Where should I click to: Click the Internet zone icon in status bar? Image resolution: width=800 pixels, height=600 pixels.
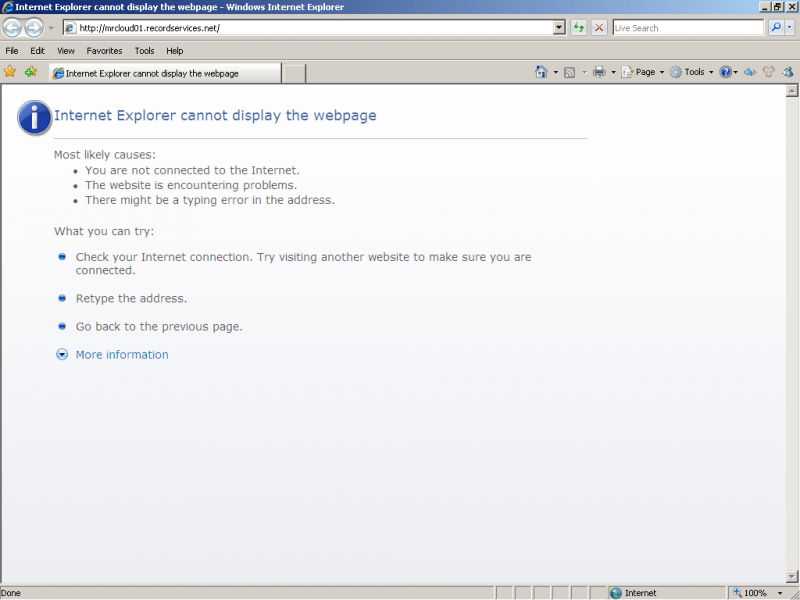pos(615,592)
